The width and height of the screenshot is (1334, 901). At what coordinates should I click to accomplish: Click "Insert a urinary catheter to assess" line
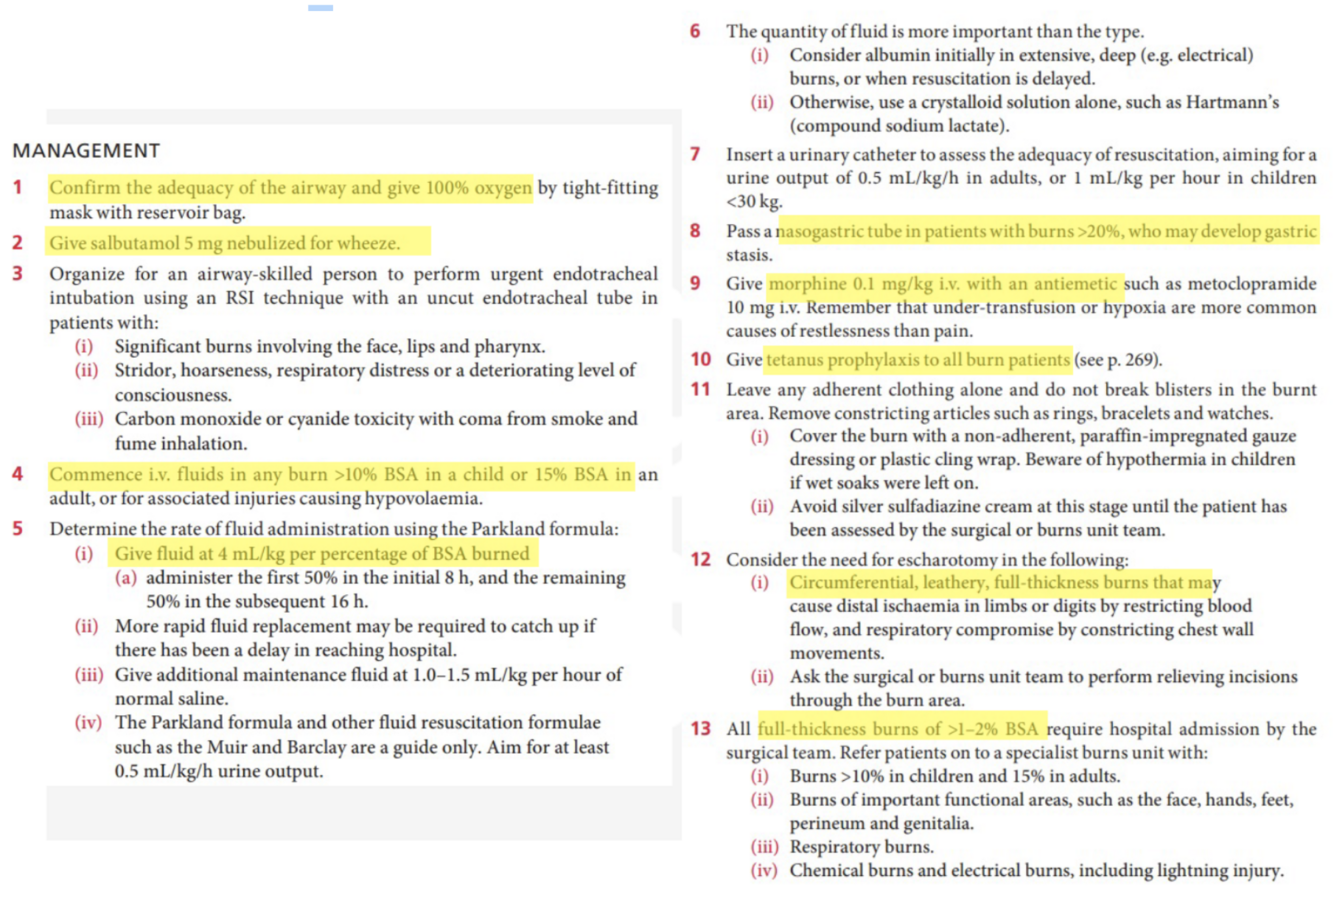(x=1022, y=155)
